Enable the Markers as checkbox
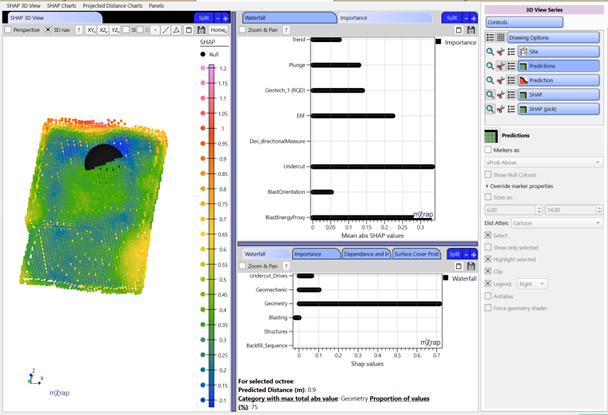Image resolution: width=608 pixels, height=415 pixels. 489,148
